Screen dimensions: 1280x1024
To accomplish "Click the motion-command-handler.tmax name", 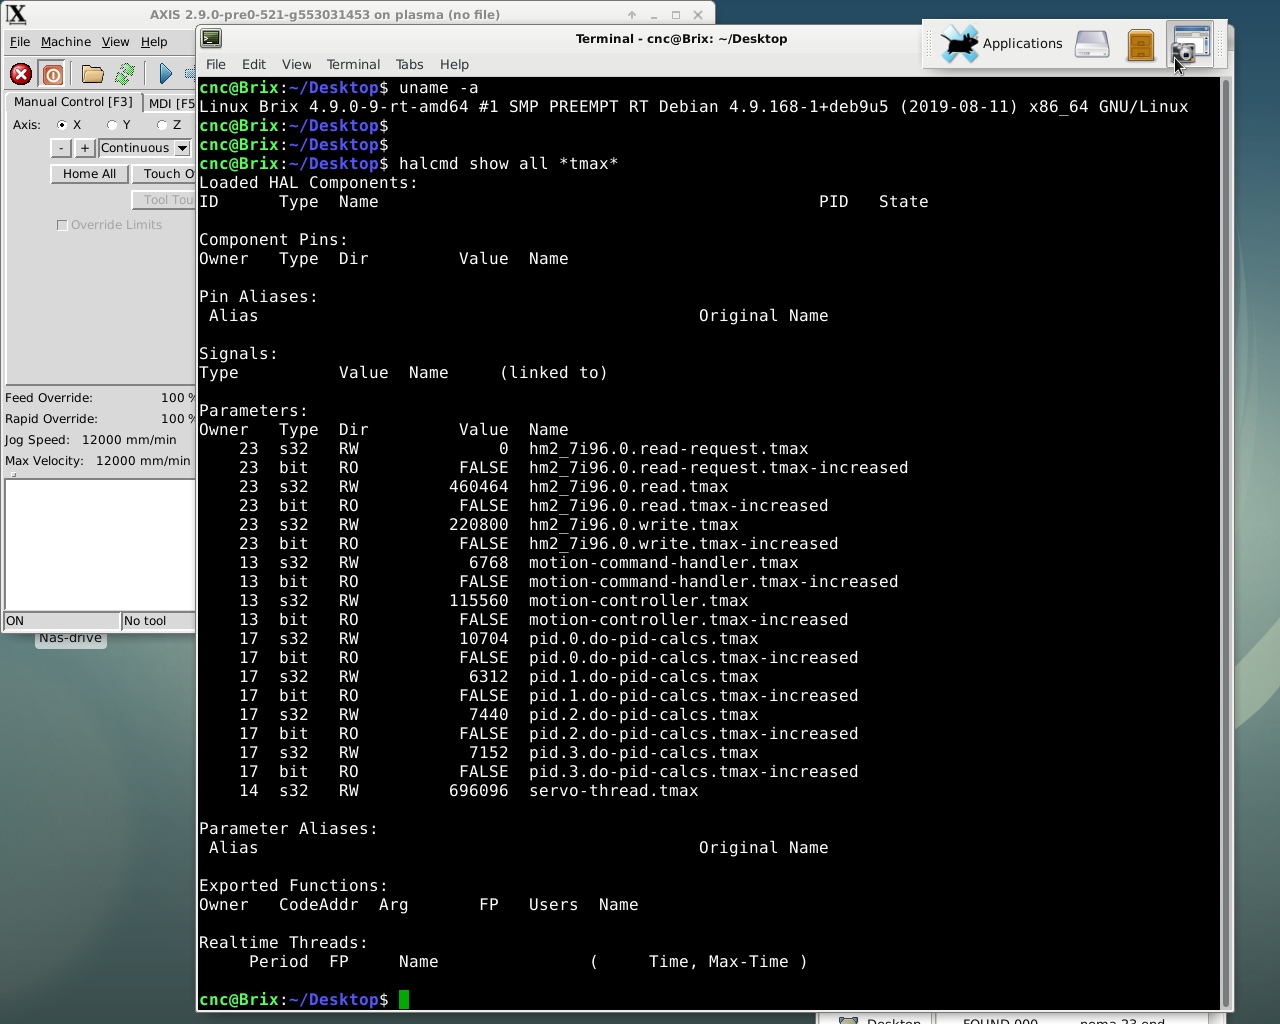I will pos(664,563).
